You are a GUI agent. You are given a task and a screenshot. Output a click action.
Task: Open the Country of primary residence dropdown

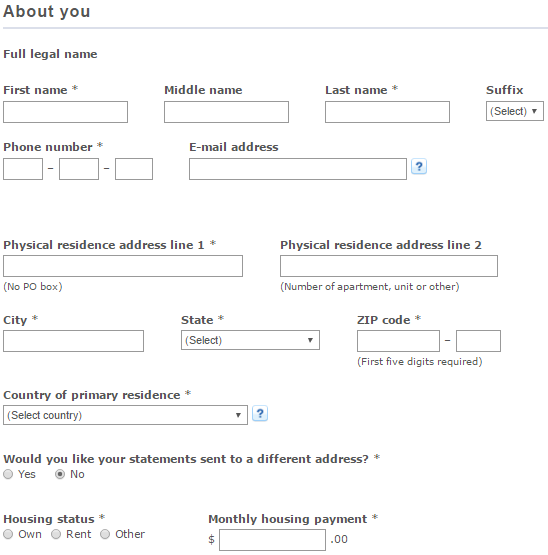click(125, 415)
